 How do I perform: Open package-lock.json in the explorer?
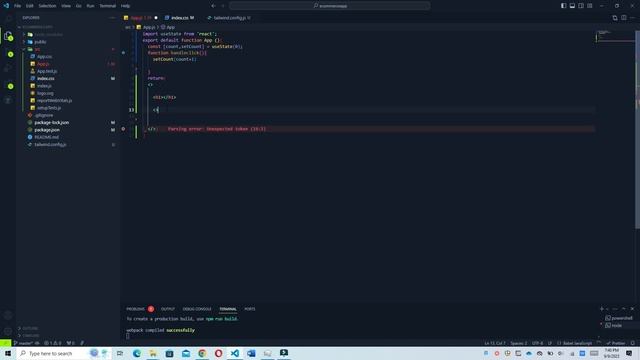pyautogui.click(x=51, y=122)
